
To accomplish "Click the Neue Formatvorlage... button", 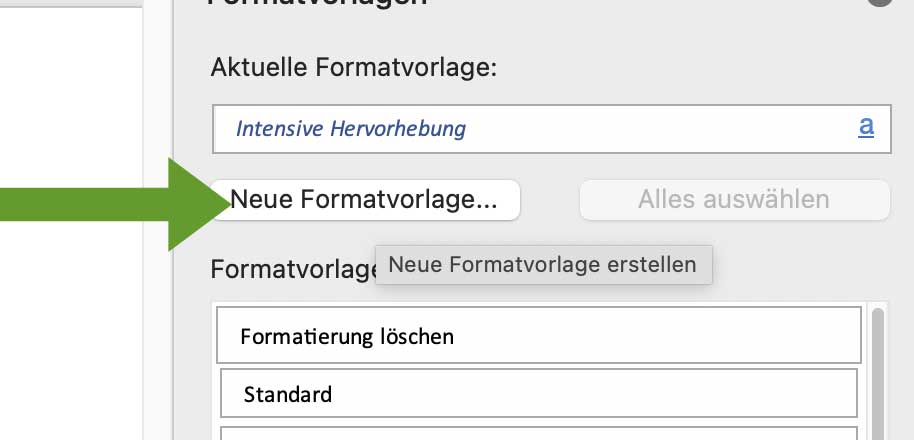I will point(364,200).
